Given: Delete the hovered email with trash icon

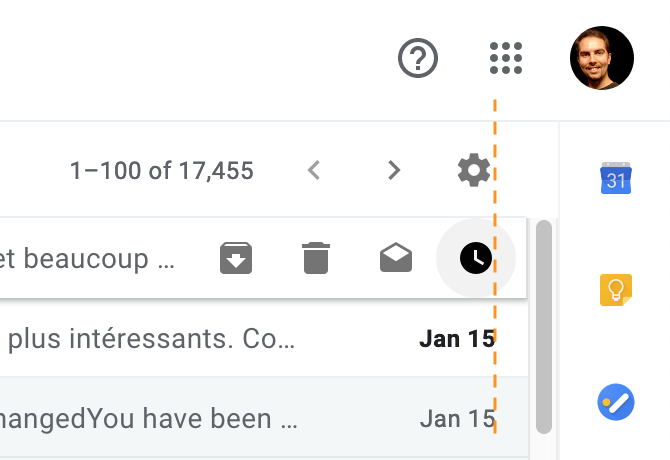Looking at the screenshot, I should click(316, 259).
